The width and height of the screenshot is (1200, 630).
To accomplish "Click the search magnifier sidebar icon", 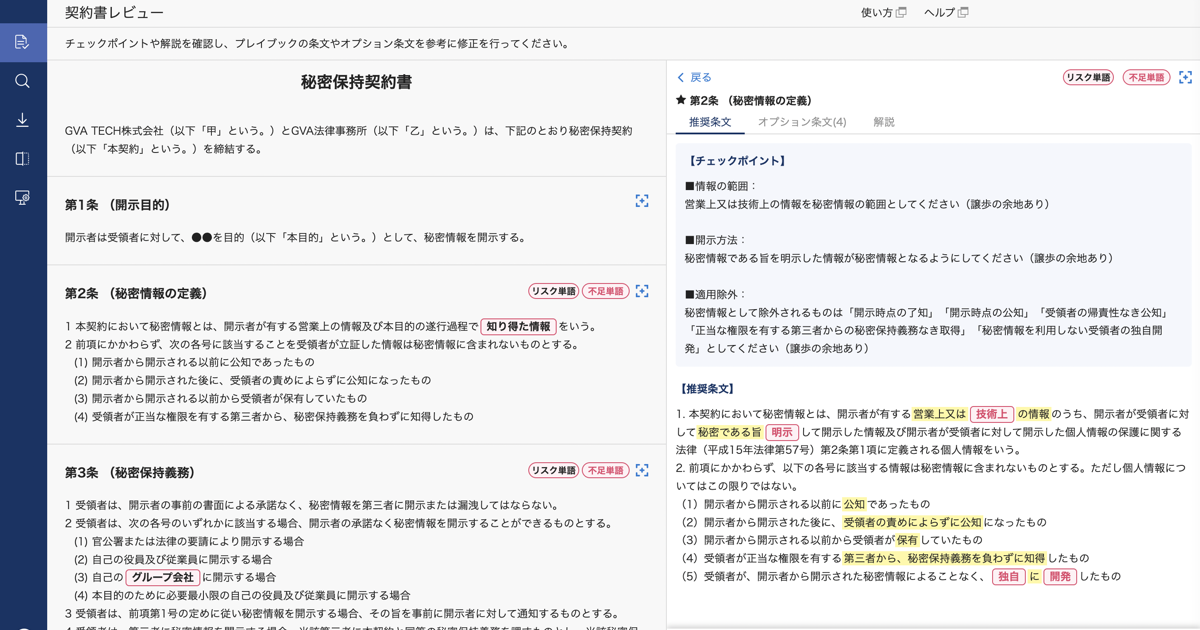I will coord(22,81).
